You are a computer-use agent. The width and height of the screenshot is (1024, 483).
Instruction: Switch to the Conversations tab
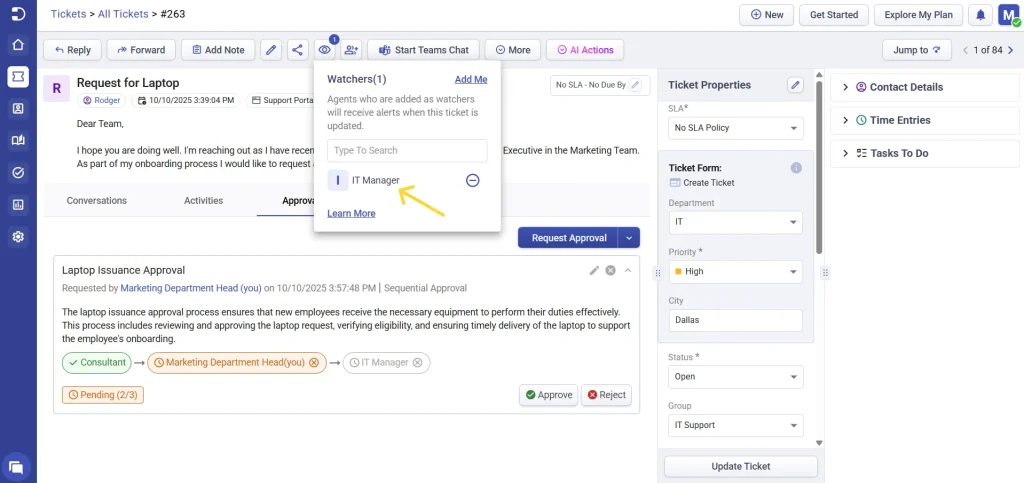(x=97, y=200)
